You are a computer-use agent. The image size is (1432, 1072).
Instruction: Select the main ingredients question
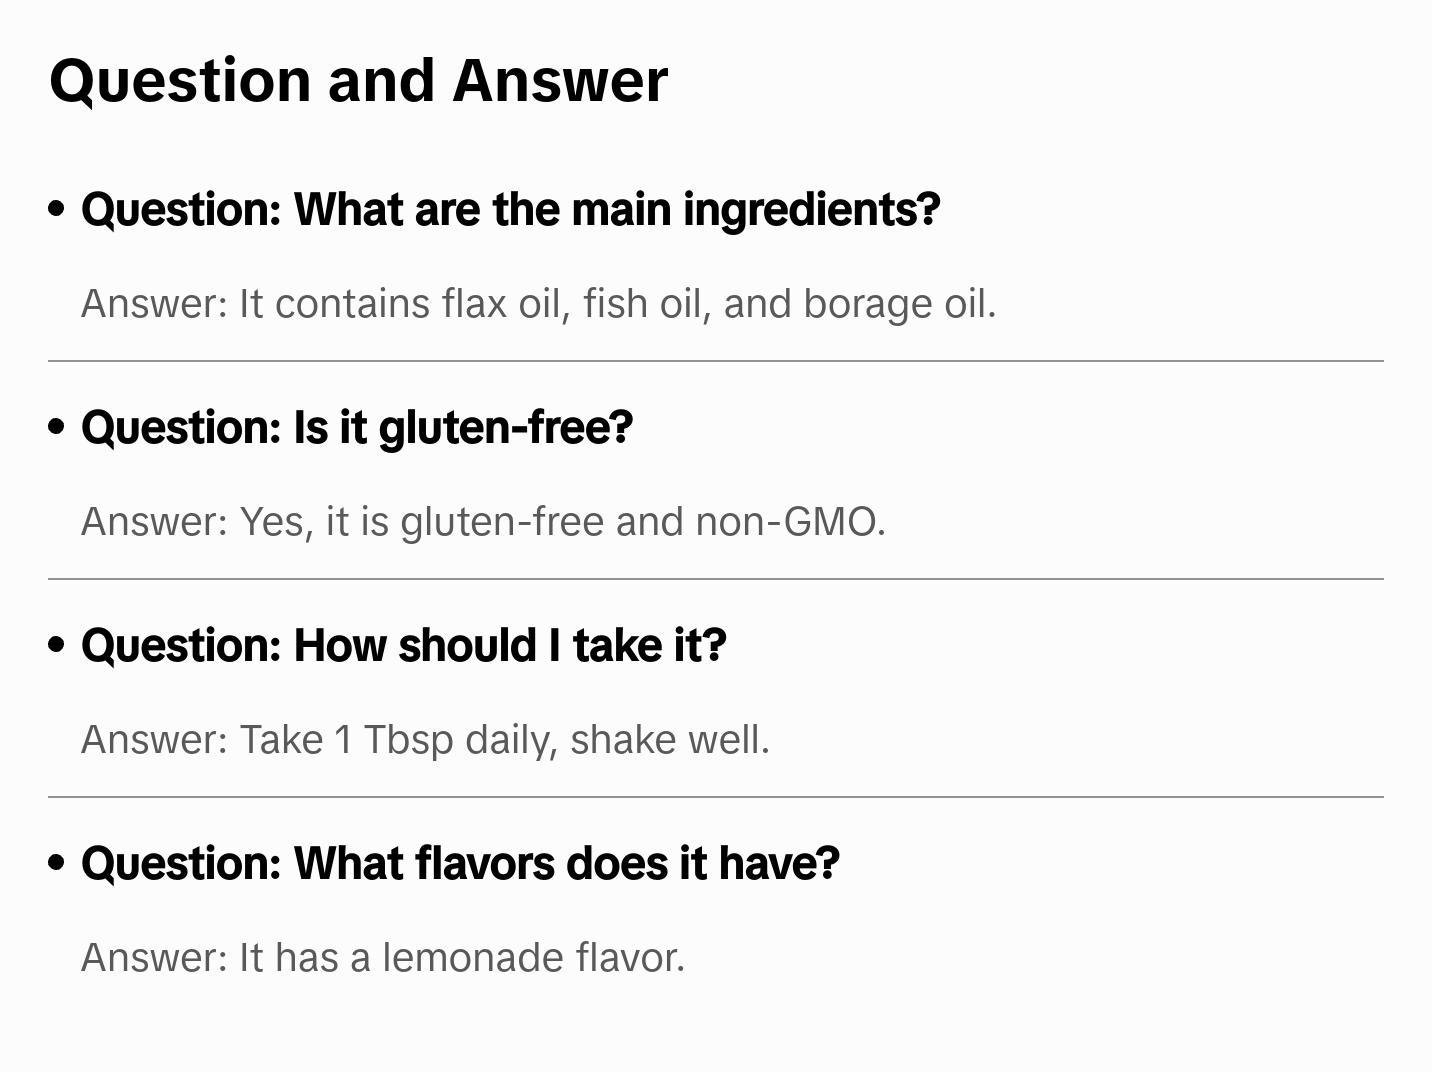click(x=510, y=210)
